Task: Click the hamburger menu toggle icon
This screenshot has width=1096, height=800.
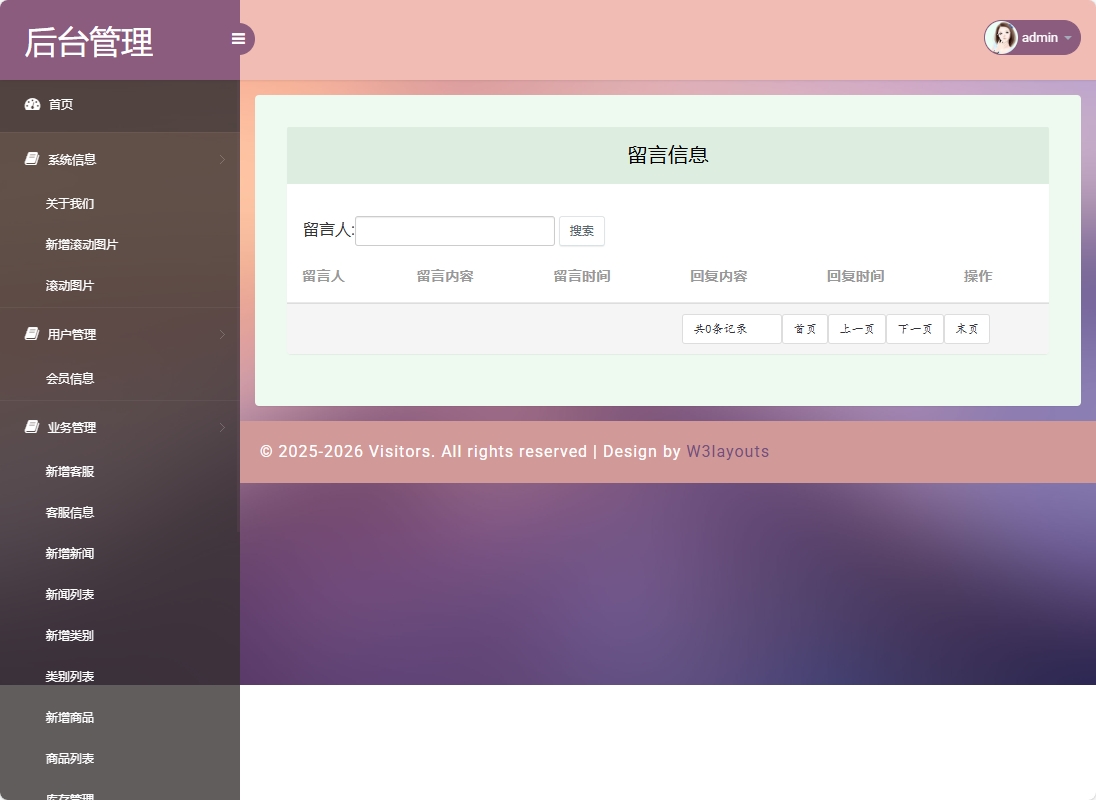Action: pyautogui.click(x=238, y=38)
